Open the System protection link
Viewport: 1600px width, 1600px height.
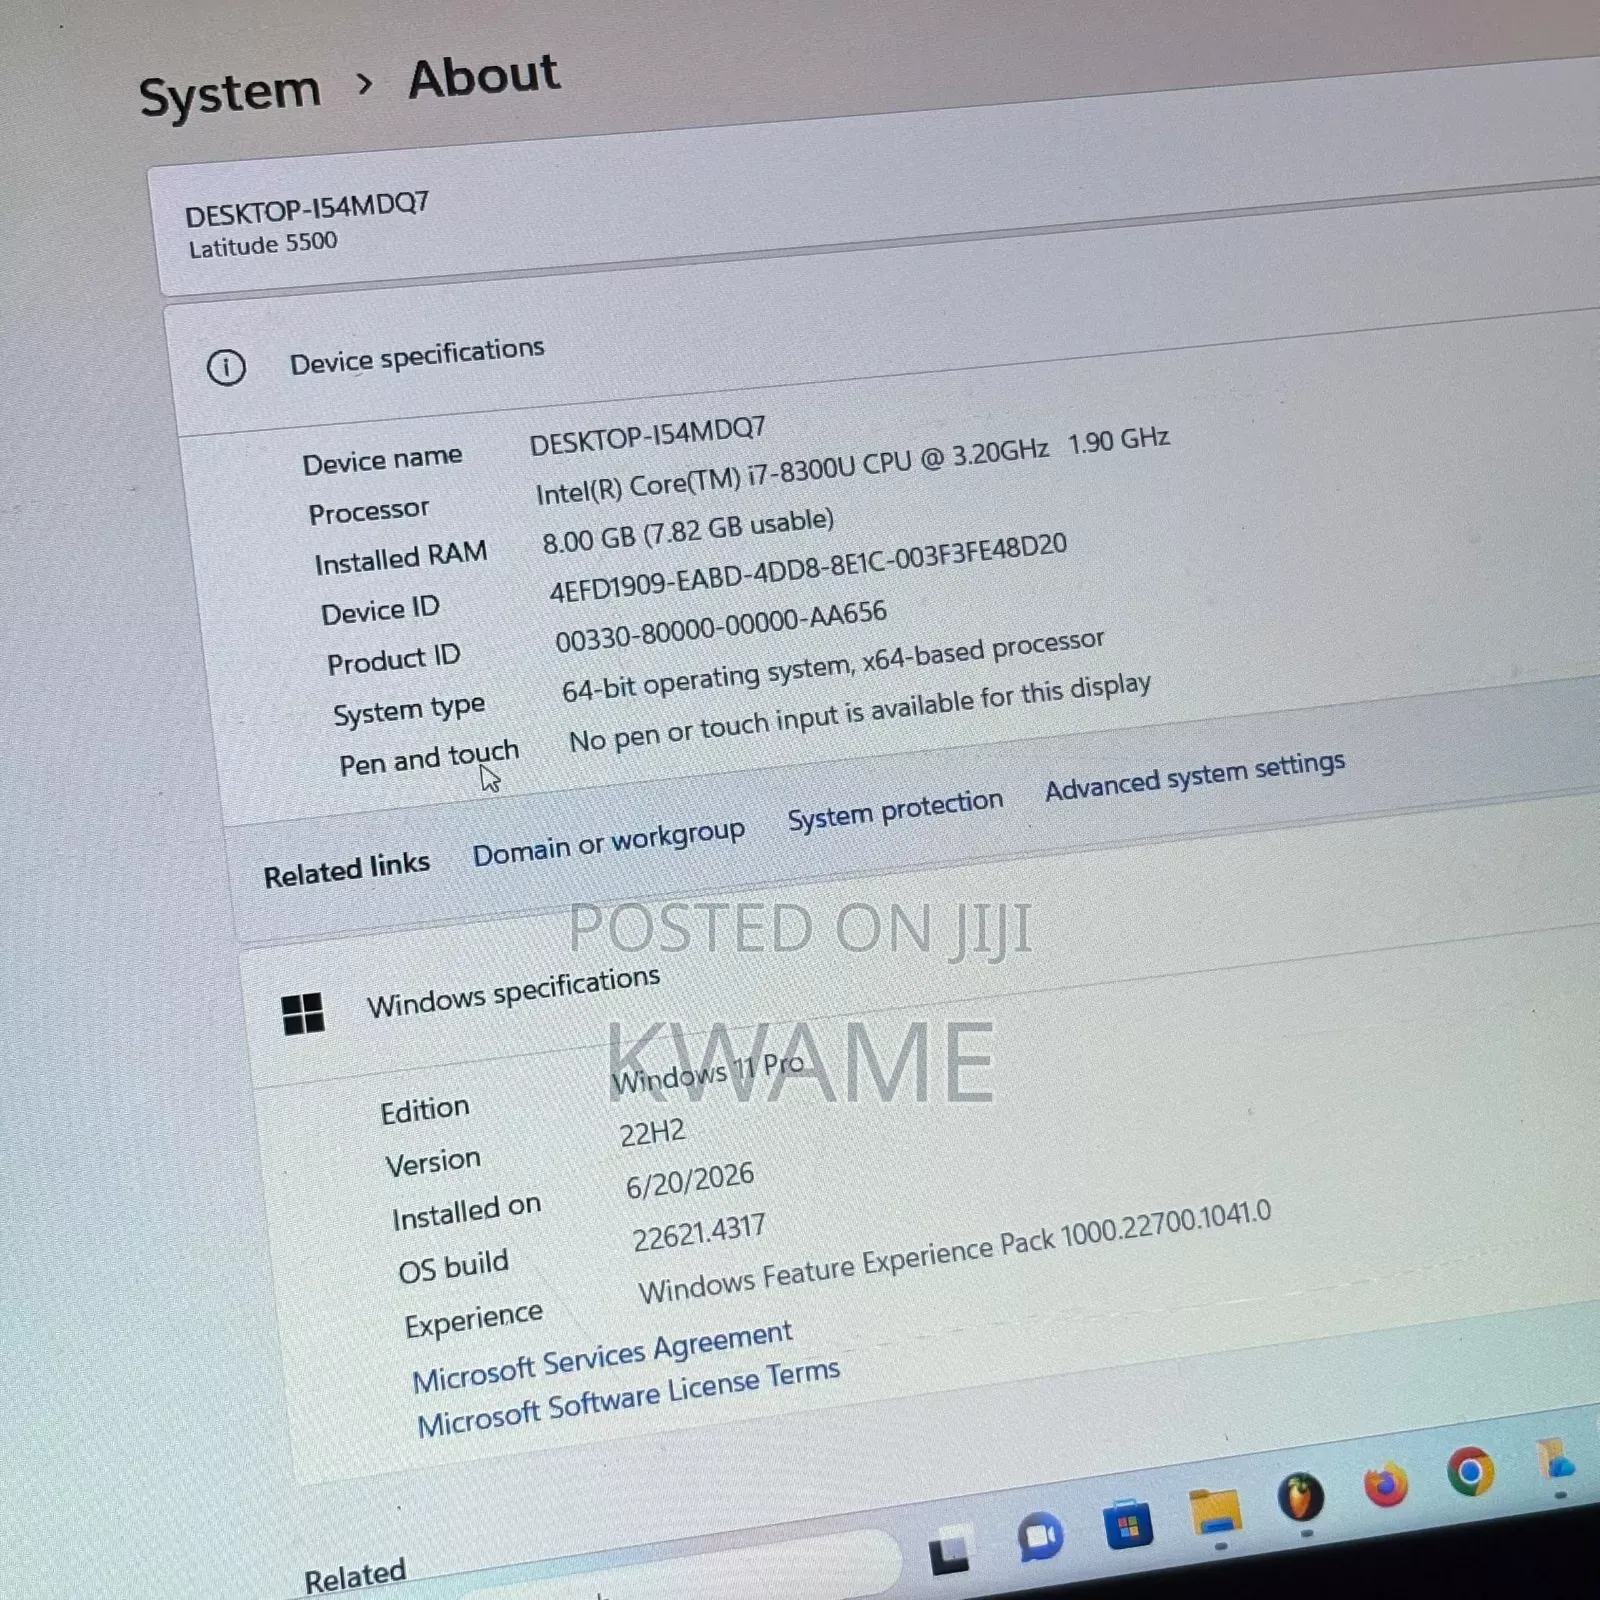tap(895, 809)
